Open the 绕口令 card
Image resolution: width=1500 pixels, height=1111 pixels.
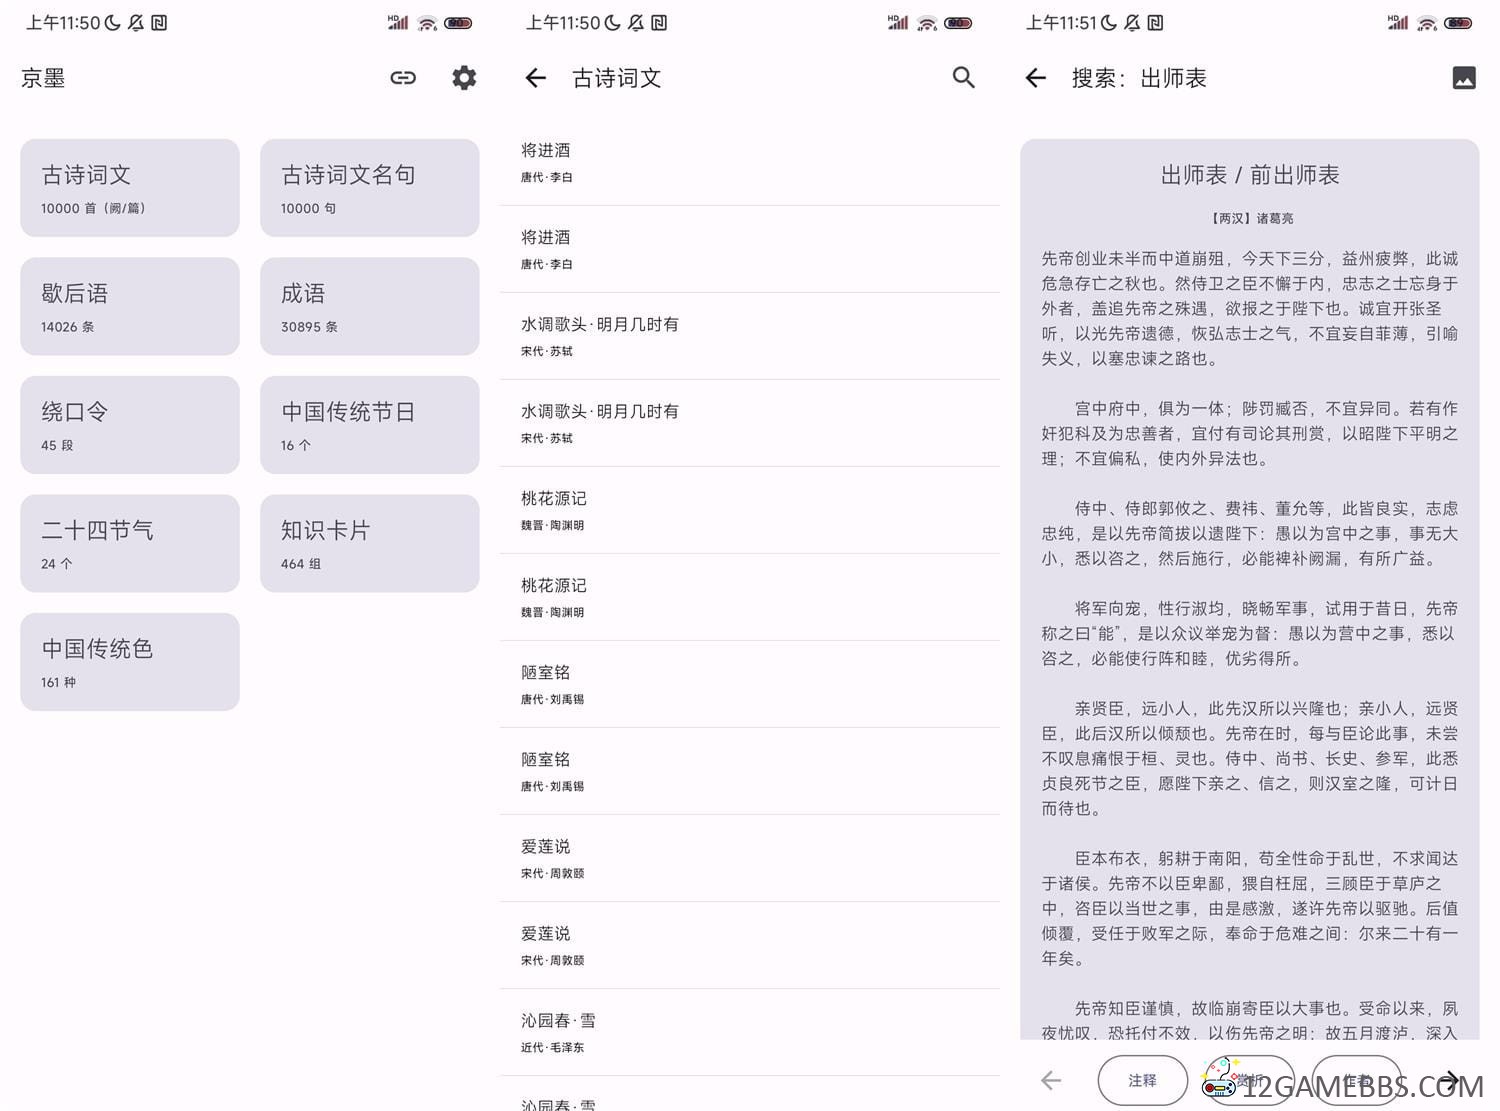click(130, 425)
